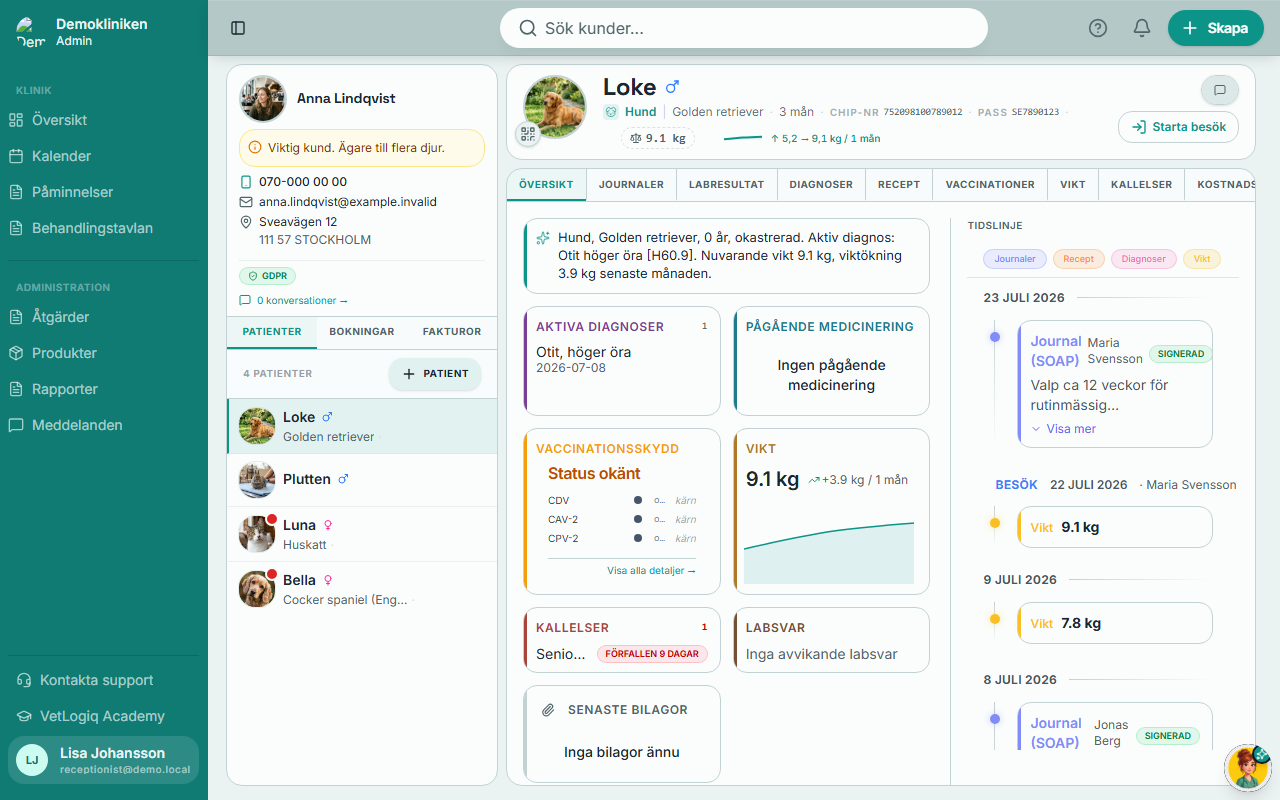Open the assistant avatar in bottom corner
Image resolution: width=1280 pixels, height=800 pixels.
click(x=1247, y=767)
